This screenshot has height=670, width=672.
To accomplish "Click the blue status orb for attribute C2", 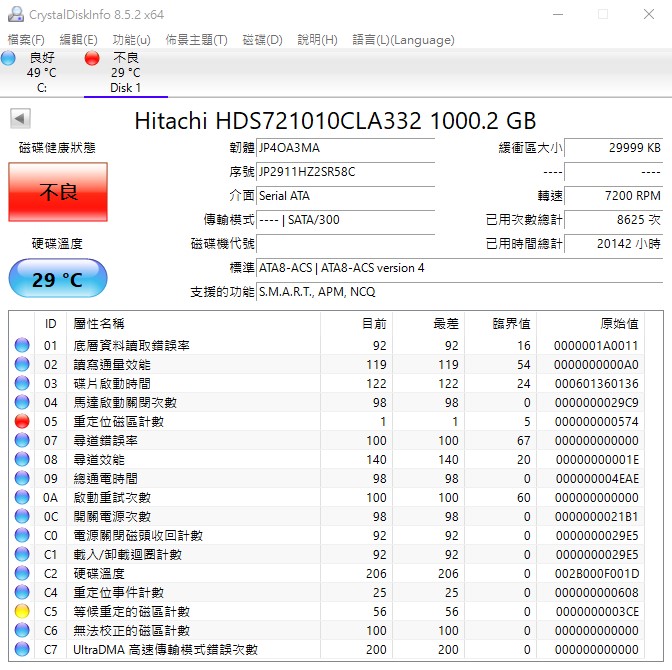I will pyautogui.click(x=22, y=573).
